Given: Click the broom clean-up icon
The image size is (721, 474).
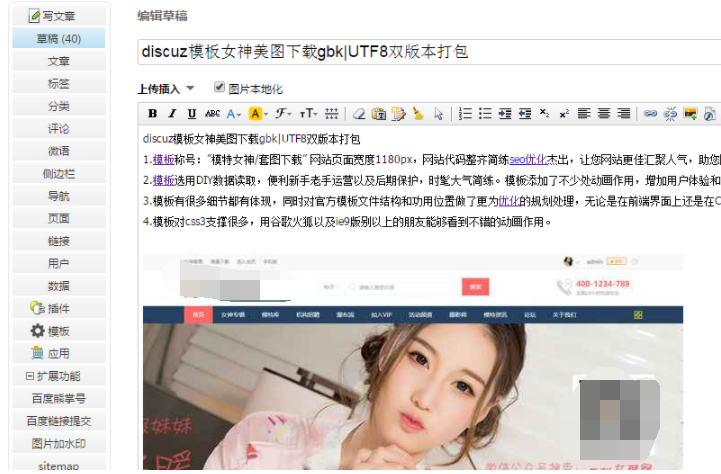Looking at the screenshot, I should 418,114.
